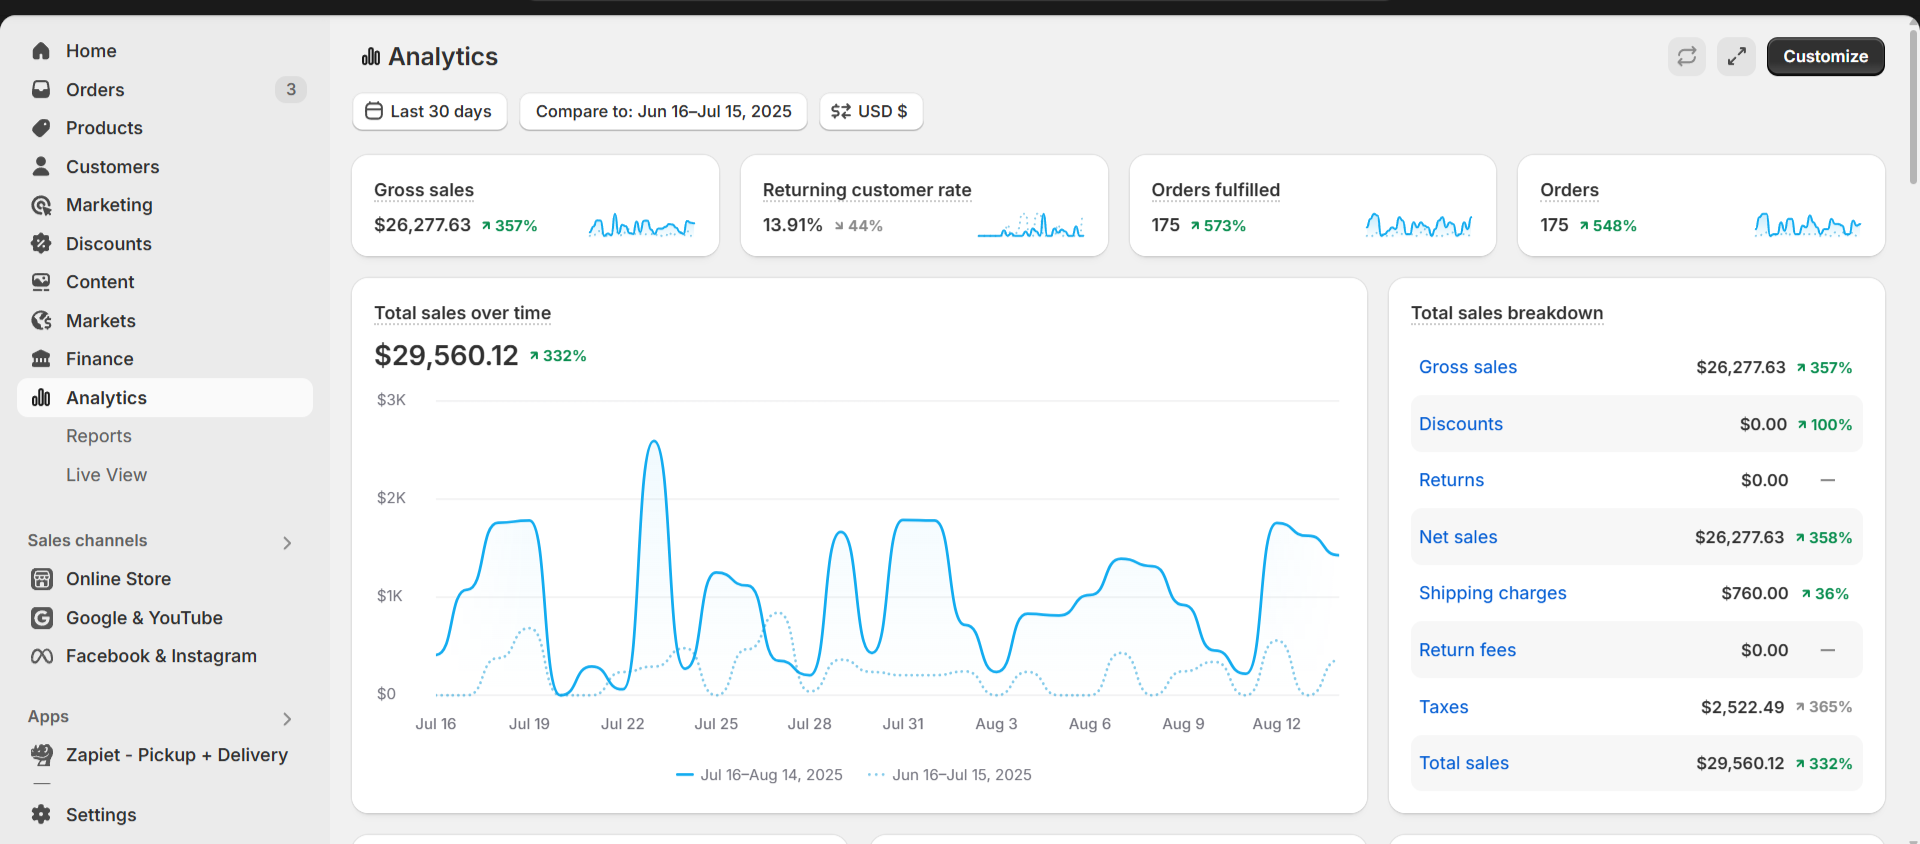The image size is (1920, 844).
Task: Click the Customers person icon
Action: point(41,167)
